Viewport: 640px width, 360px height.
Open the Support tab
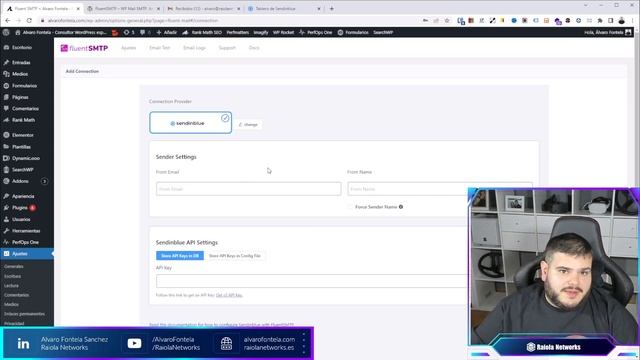227,48
